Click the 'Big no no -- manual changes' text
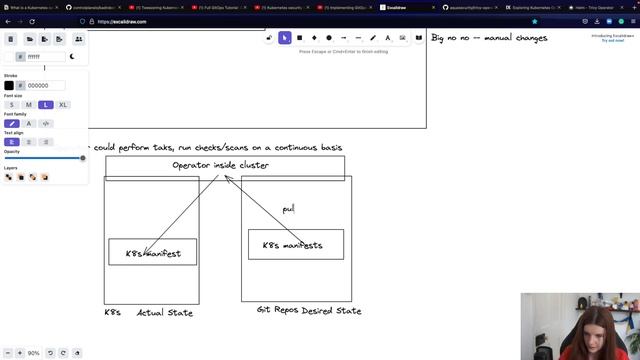The height and width of the screenshot is (360, 640). click(x=489, y=38)
